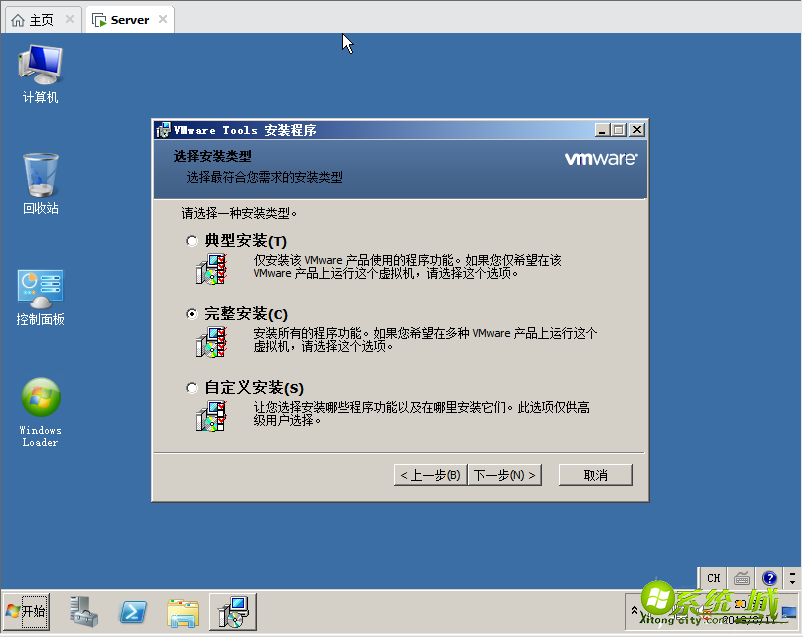
Task: Select the 典型安装(T) radio button
Action: [x=191, y=240]
